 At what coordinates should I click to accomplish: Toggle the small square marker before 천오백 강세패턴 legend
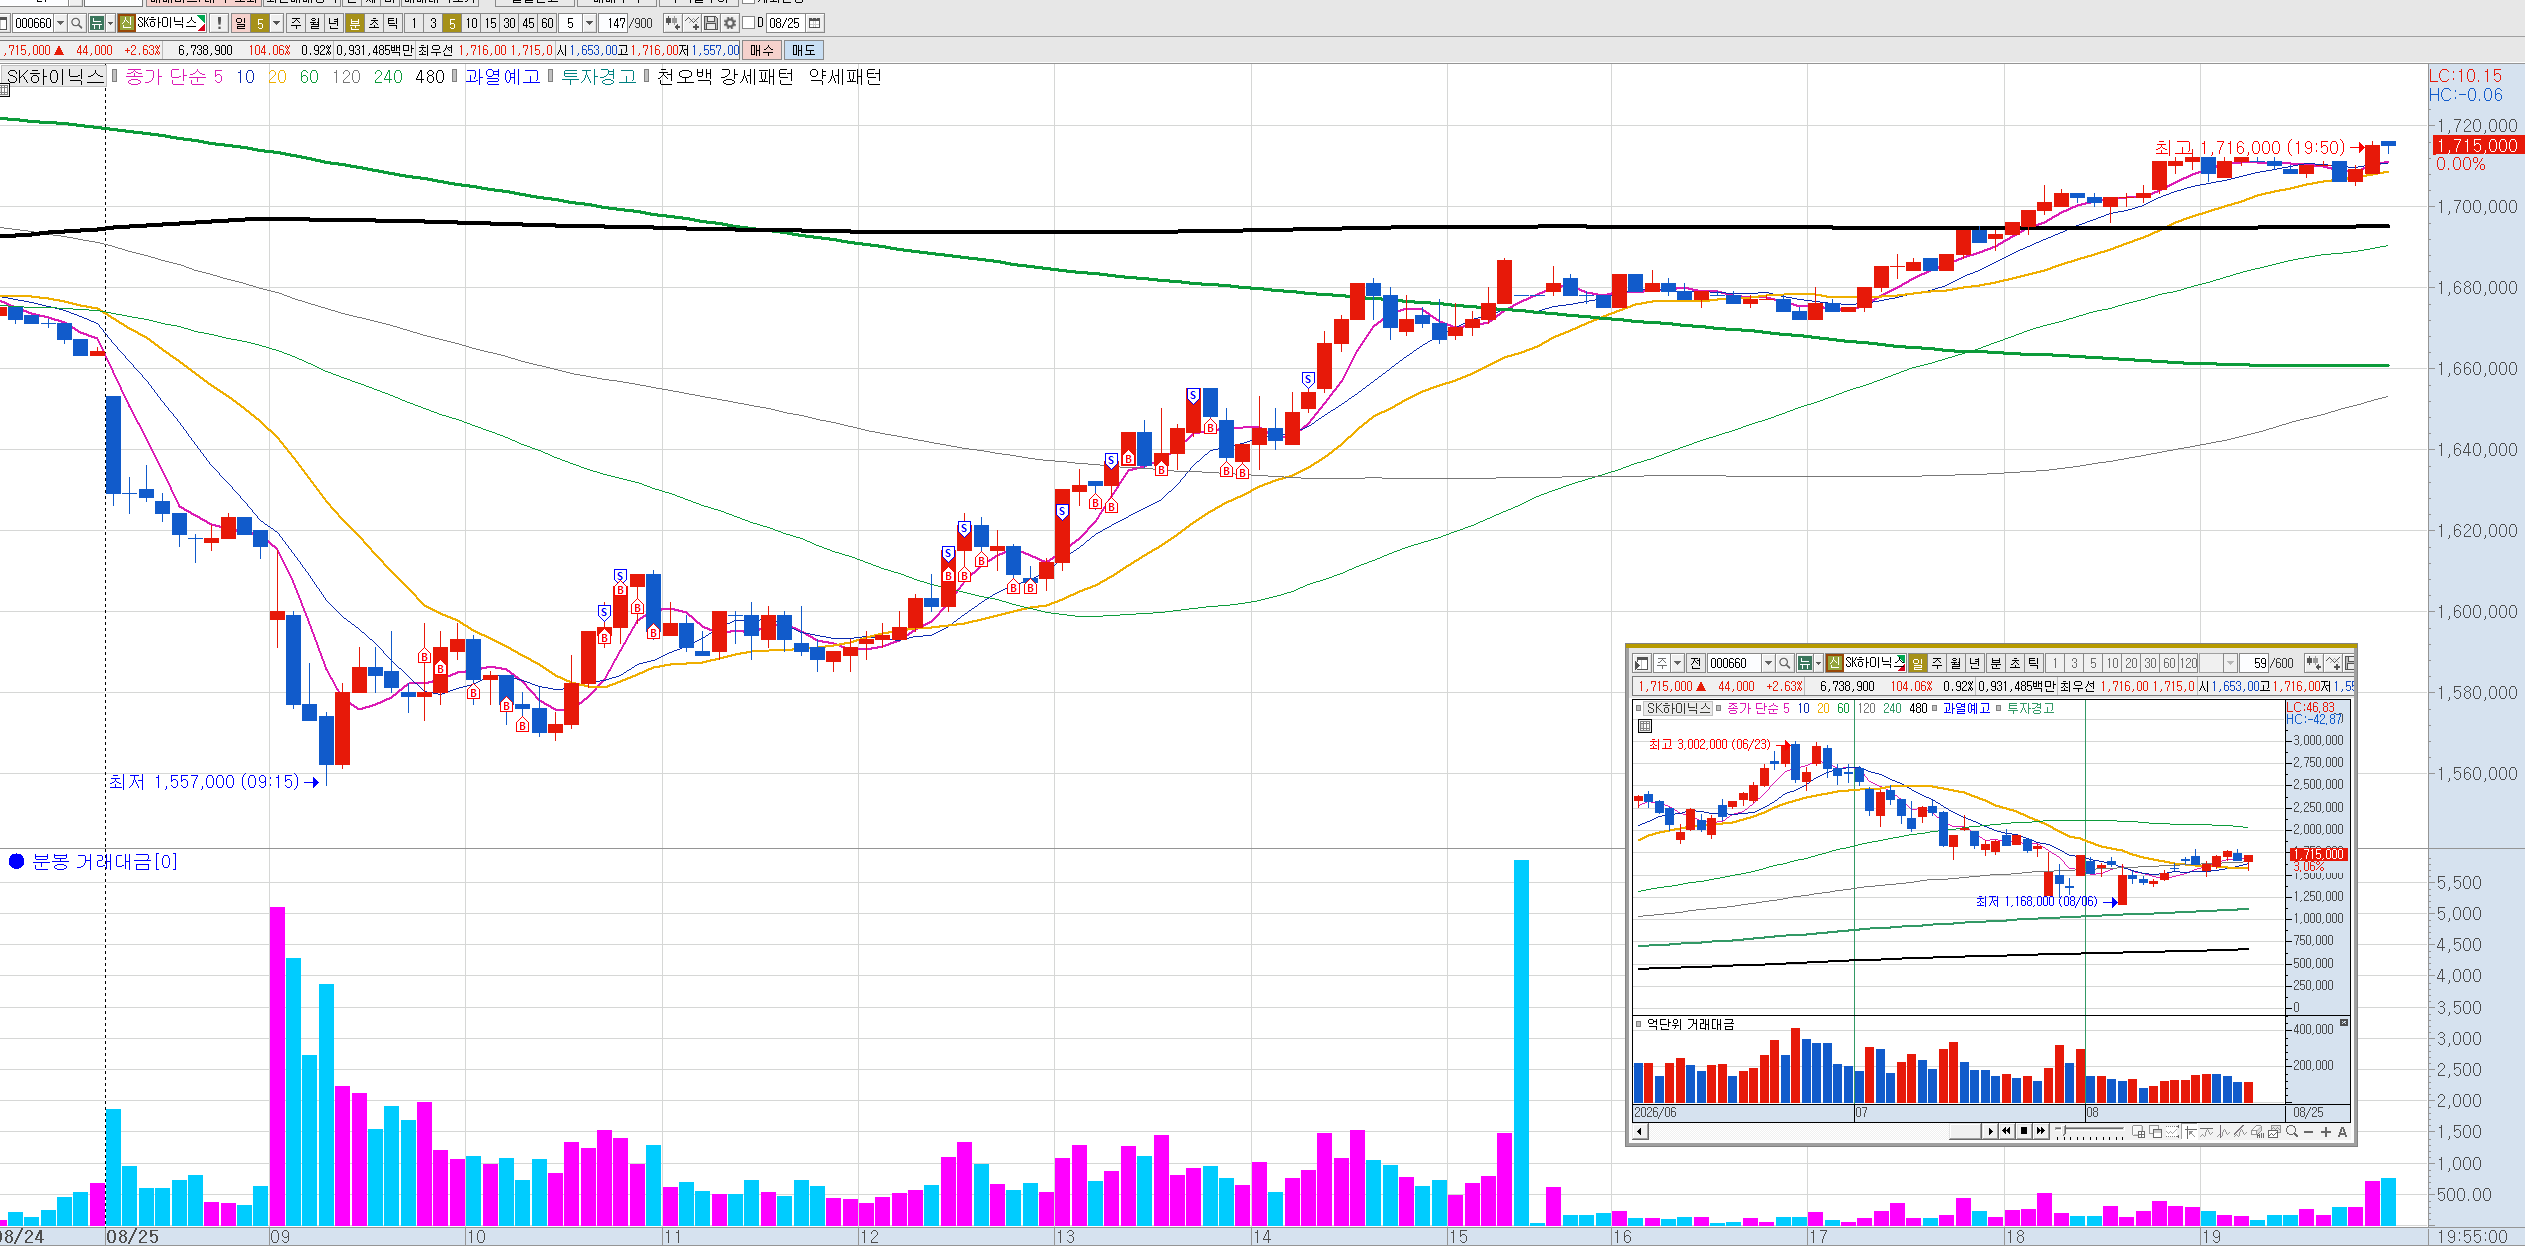(647, 76)
